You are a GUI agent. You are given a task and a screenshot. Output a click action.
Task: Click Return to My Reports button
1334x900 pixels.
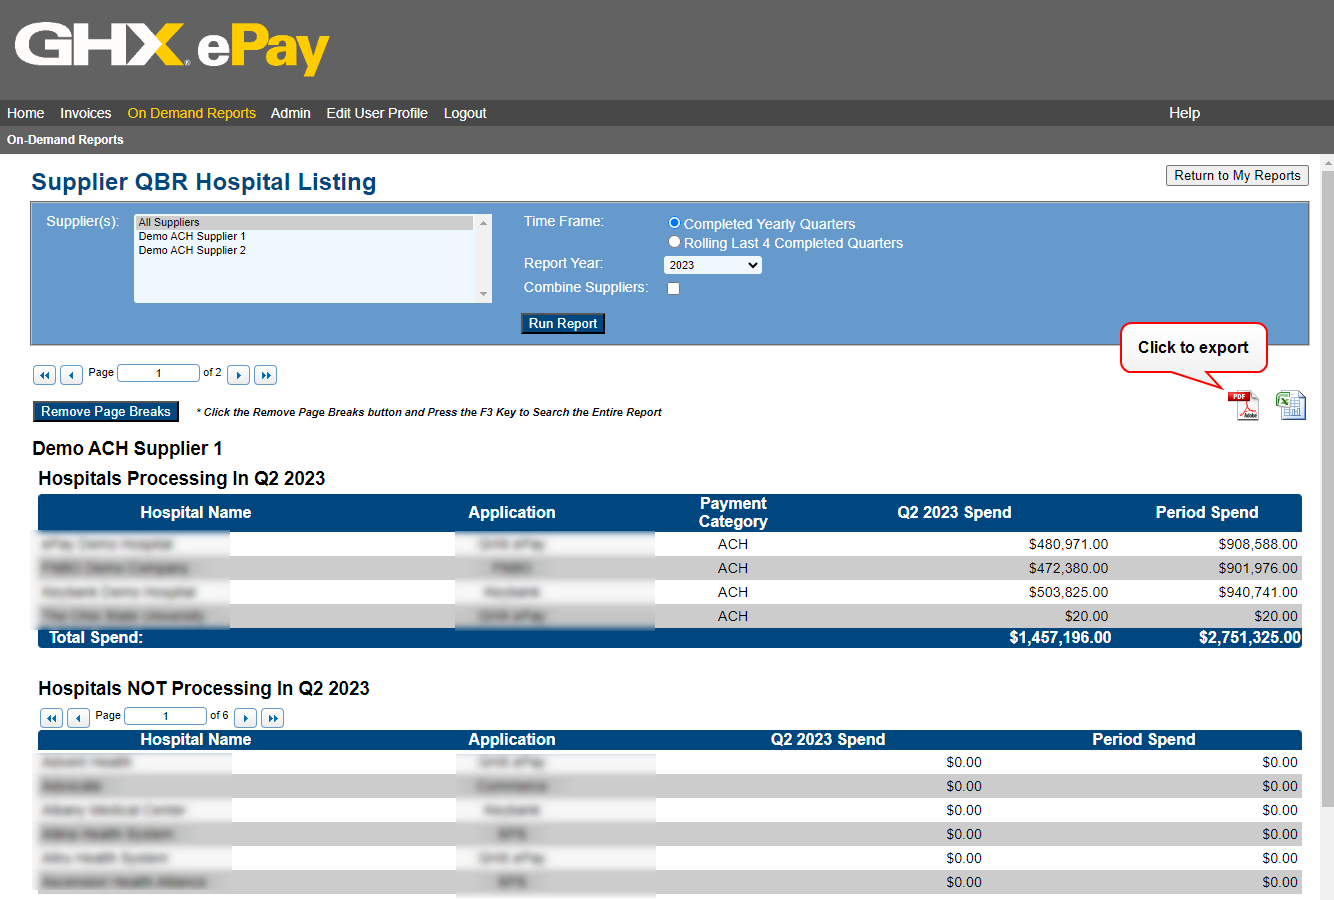(1237, 175)
